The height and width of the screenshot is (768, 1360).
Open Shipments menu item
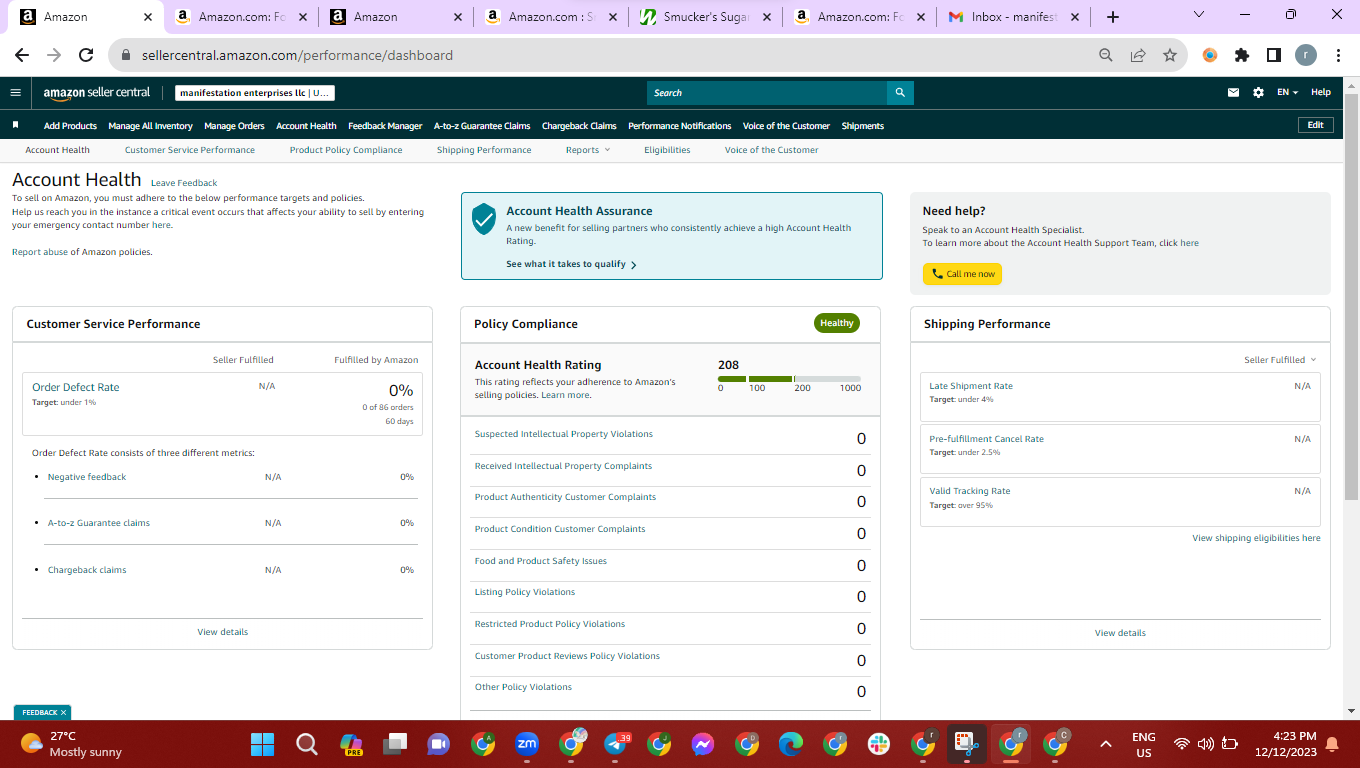point(863,126)
